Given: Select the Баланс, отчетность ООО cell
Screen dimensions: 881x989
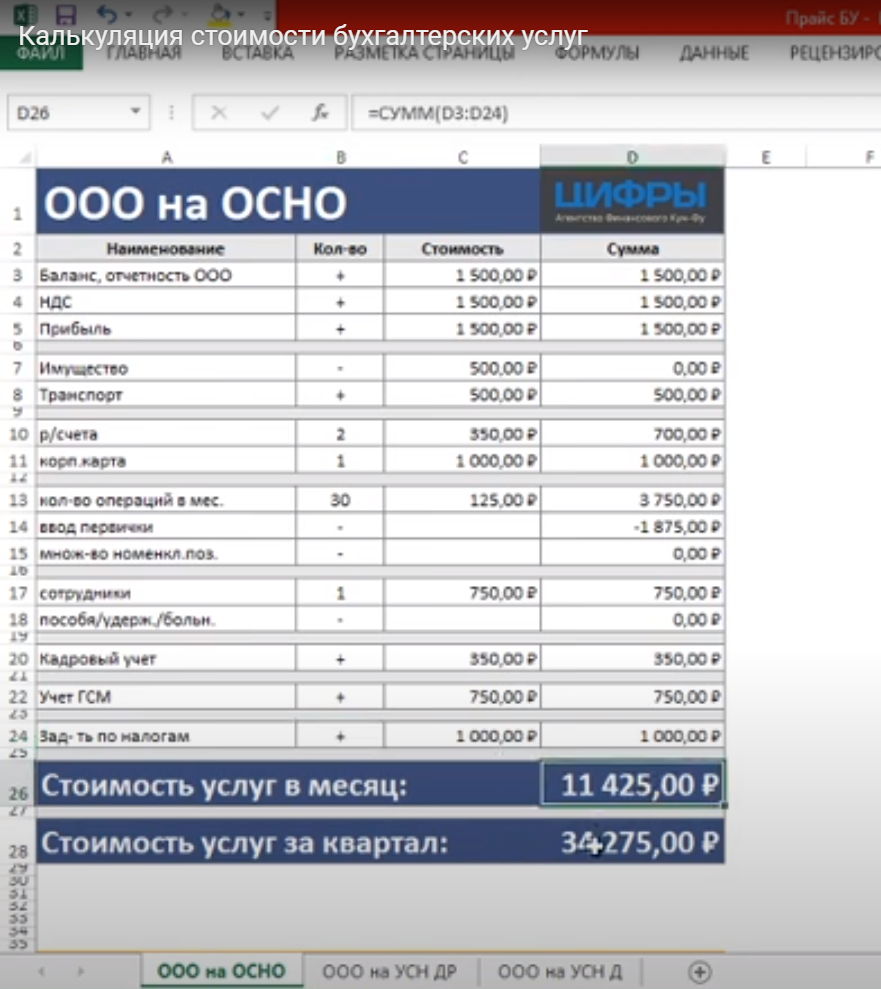Looking at the screenshot, I should pos(166,276).
